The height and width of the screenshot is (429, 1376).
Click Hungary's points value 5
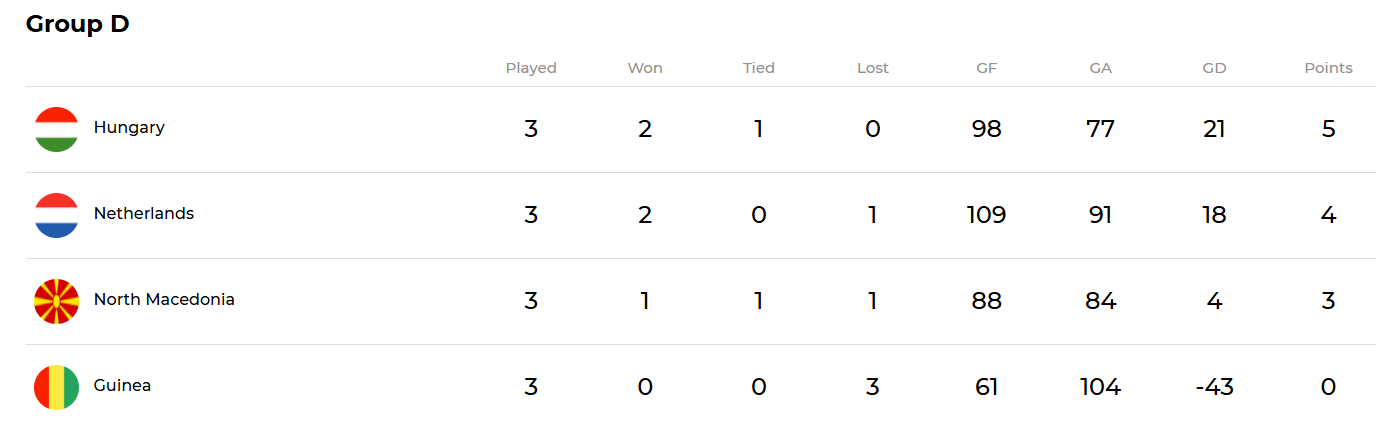(1328, 129)
